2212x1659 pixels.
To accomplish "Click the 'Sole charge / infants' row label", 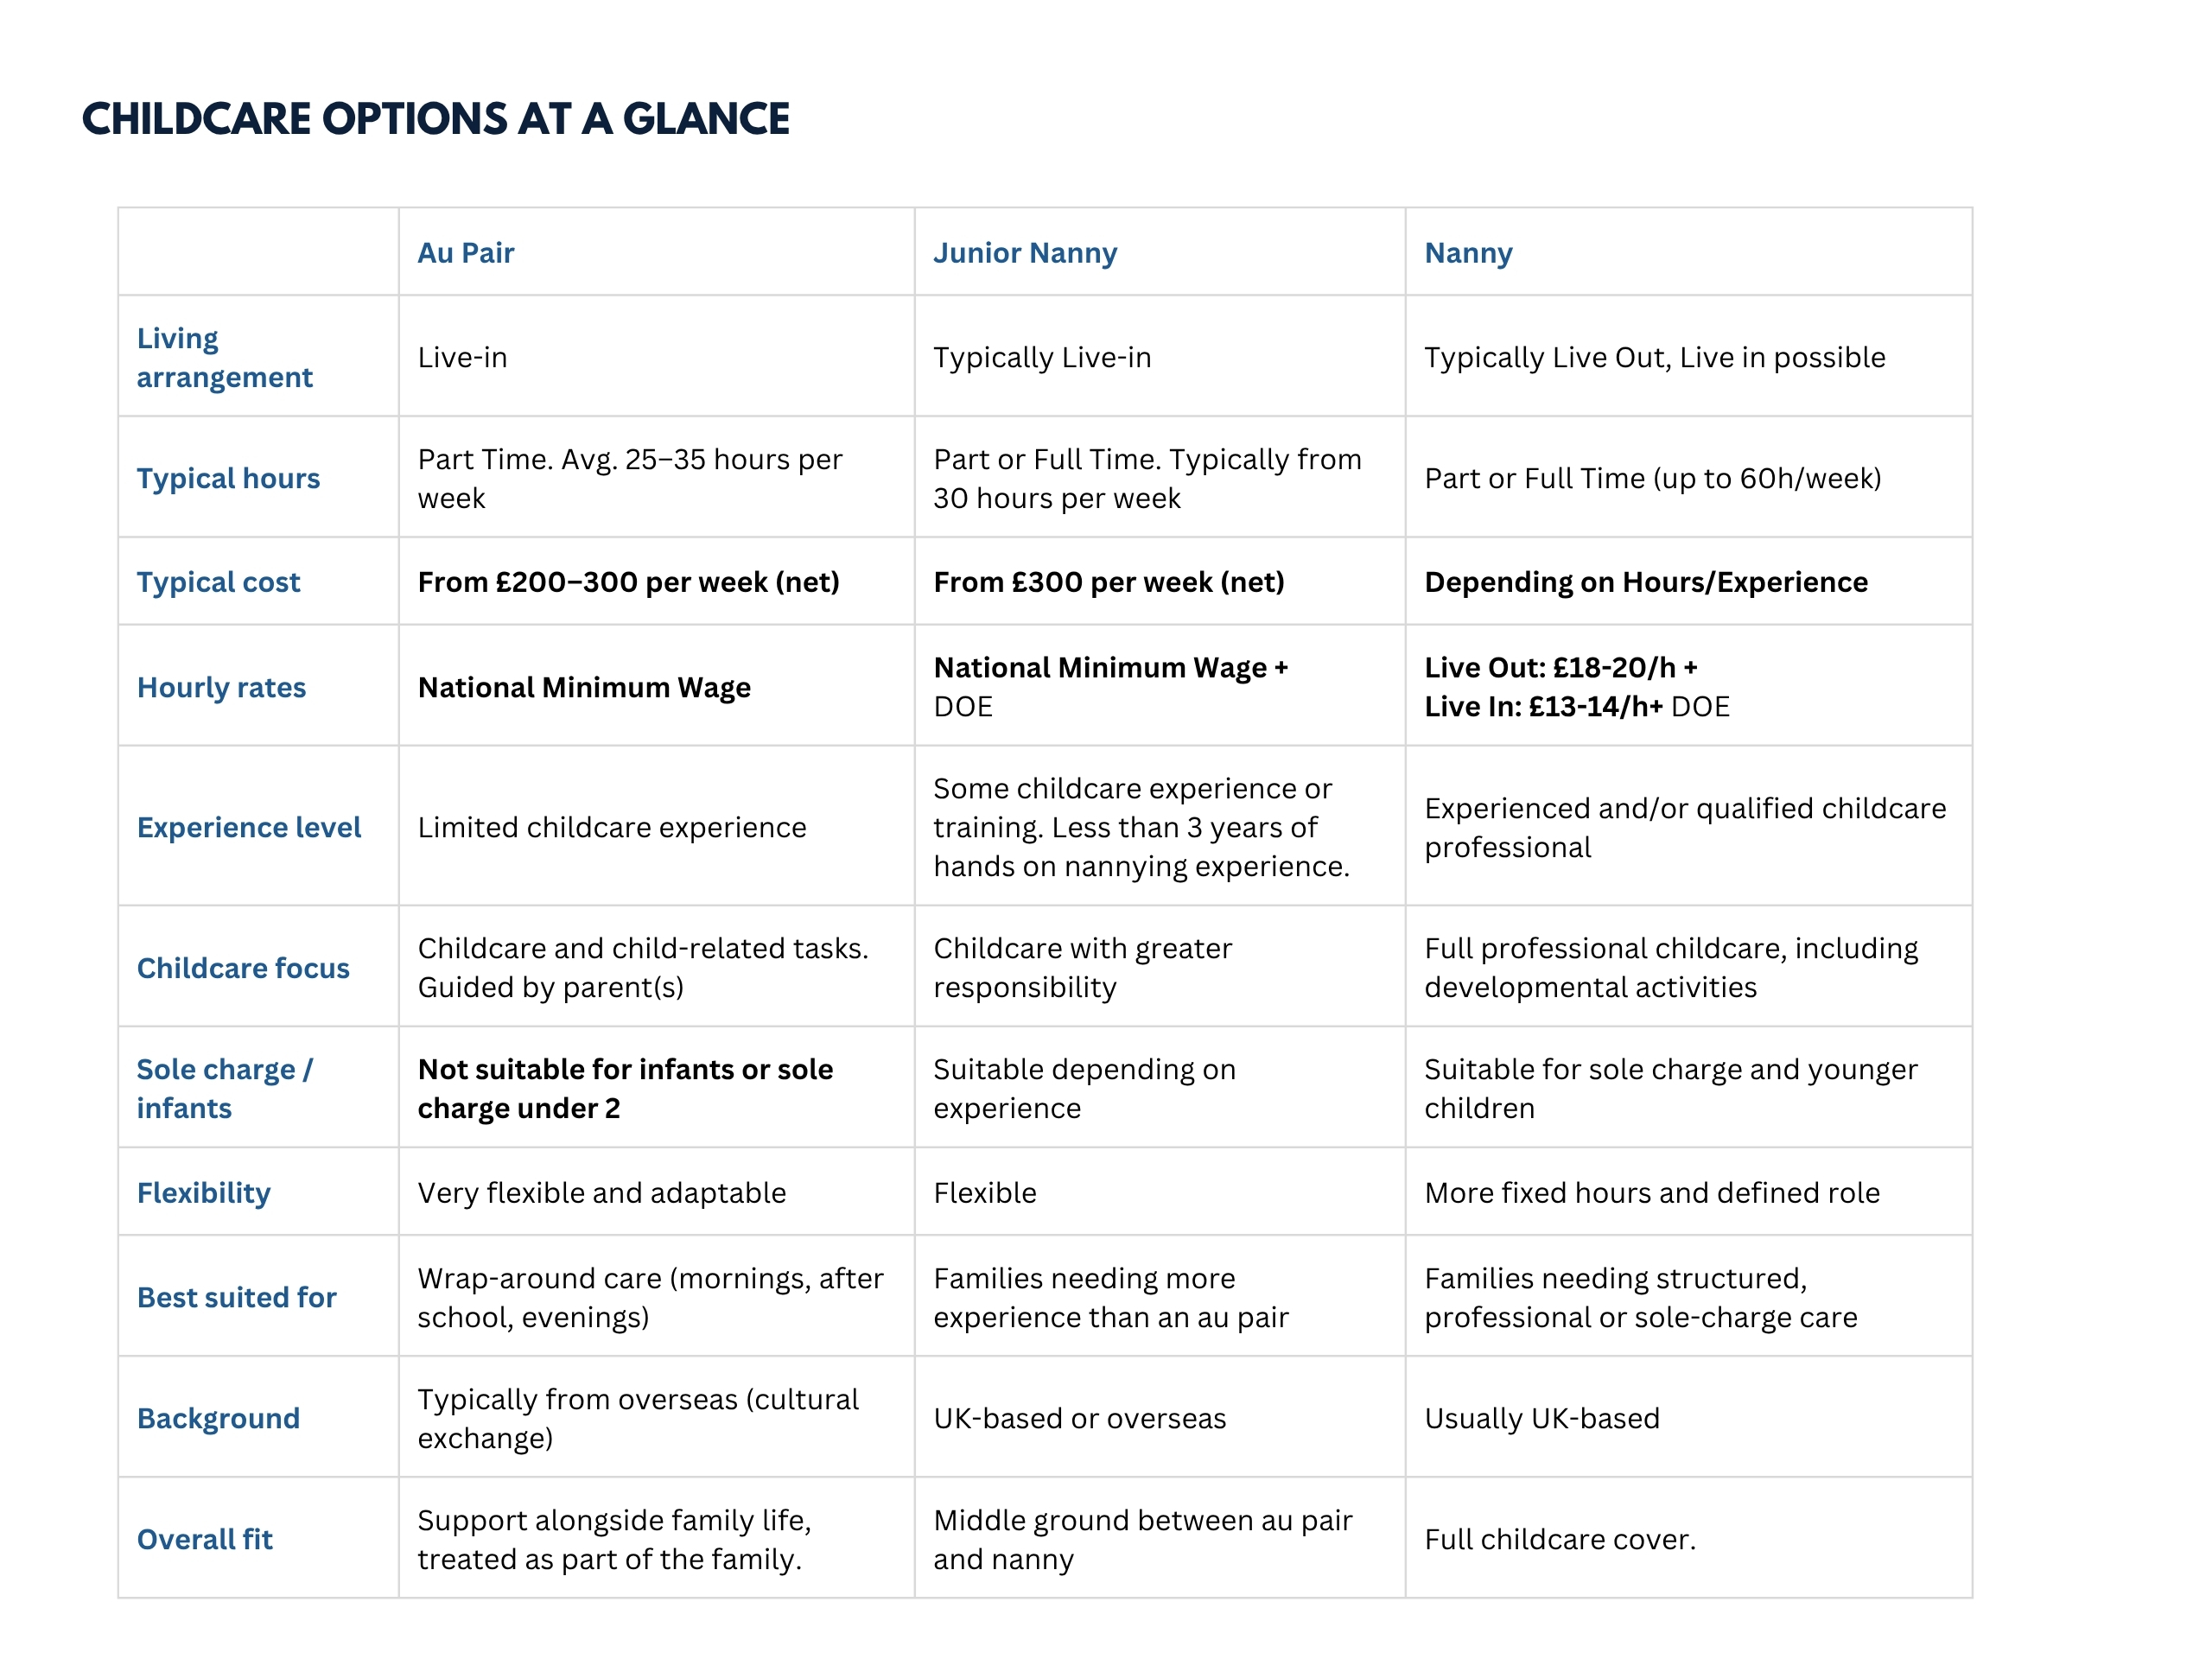I will tap(225, 1088).
